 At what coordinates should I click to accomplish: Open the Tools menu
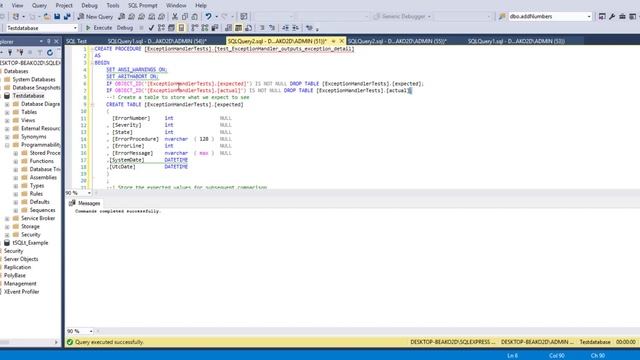click(113, 5)
